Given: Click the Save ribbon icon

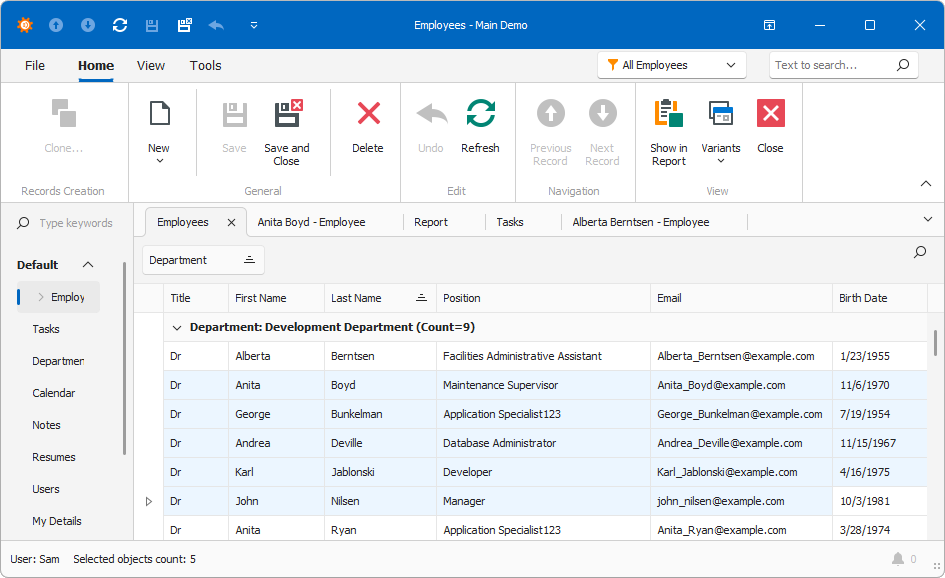Looking at the screenshot, I should (x=234, y=114).
